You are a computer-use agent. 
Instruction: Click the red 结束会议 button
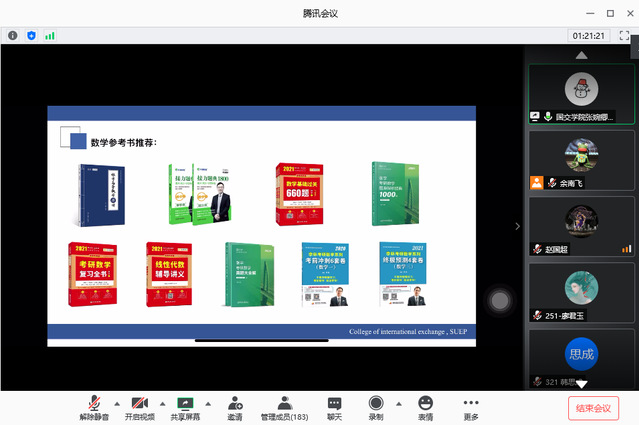coord(594,408)
